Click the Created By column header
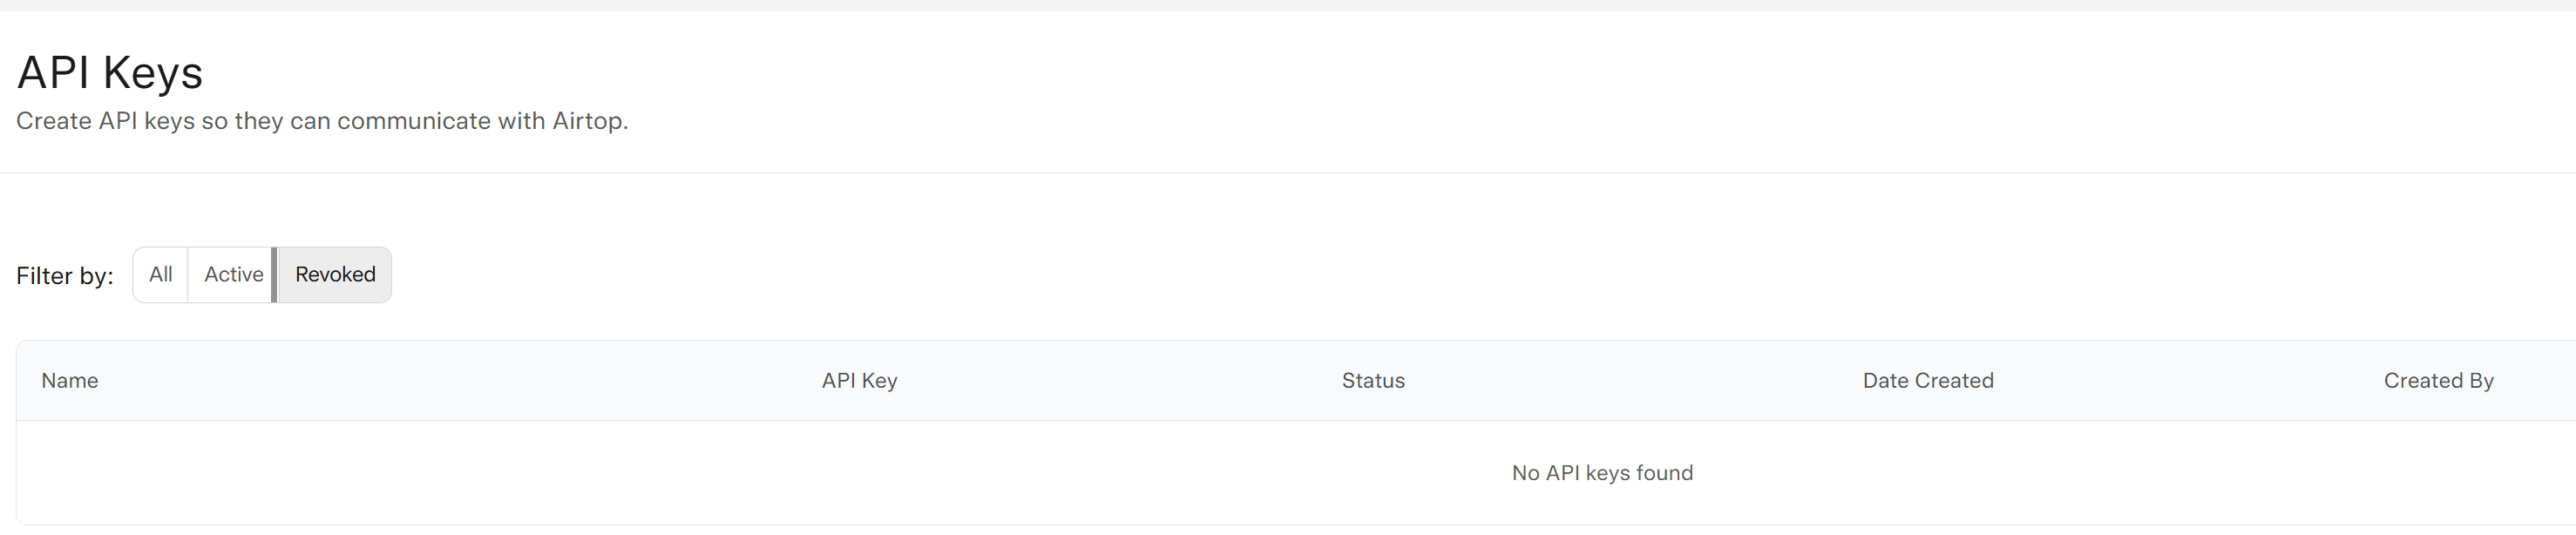 [2438, 381]
